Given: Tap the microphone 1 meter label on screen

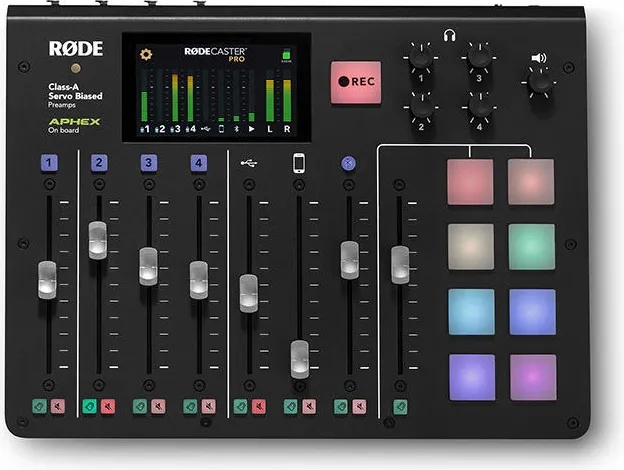Looking at the screenshot, I should coord(145,129).
